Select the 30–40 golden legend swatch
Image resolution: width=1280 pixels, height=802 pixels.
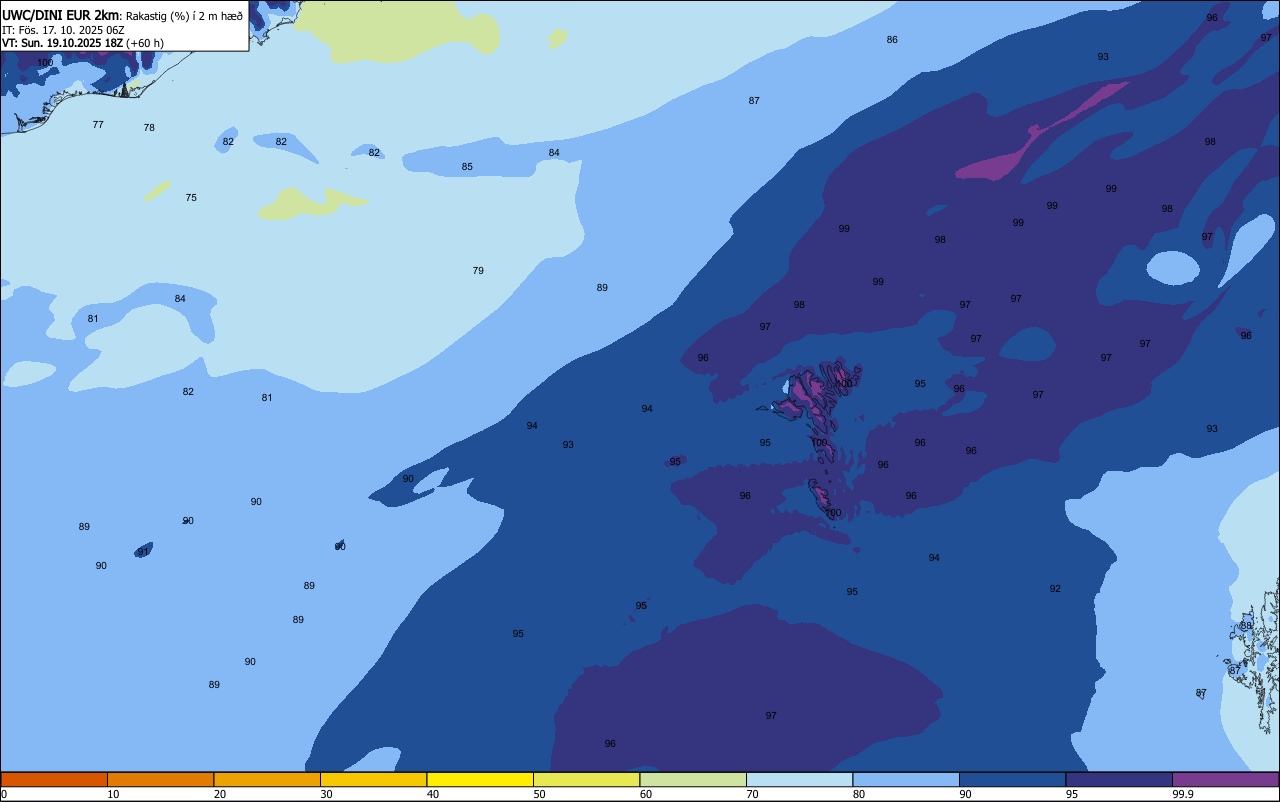[373, 779]
